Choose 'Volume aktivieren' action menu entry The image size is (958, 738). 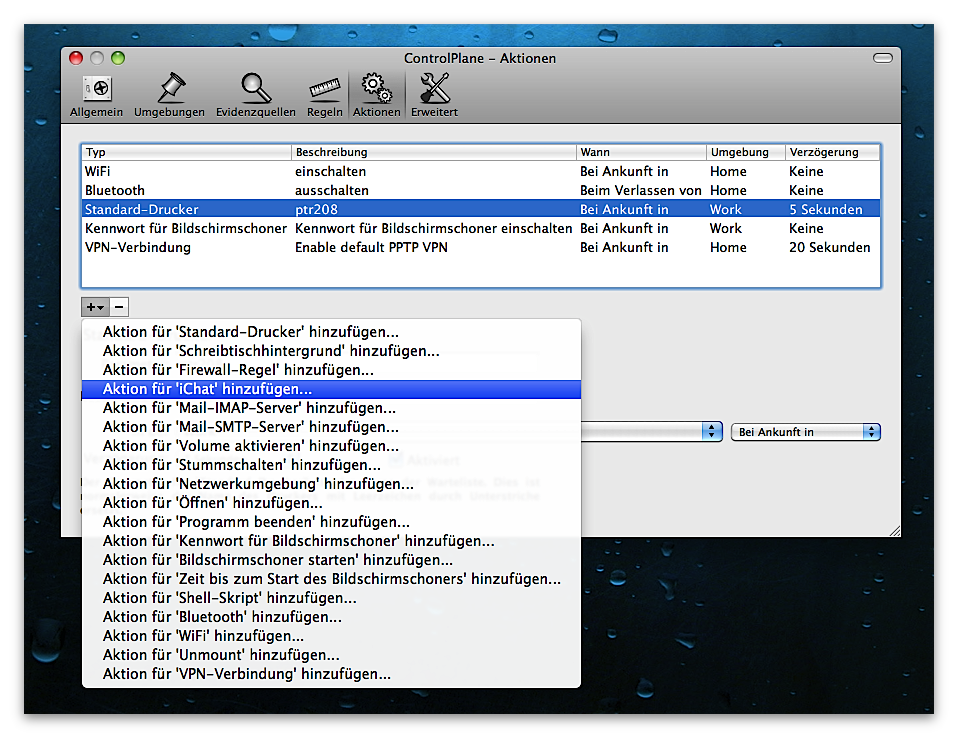331,445
